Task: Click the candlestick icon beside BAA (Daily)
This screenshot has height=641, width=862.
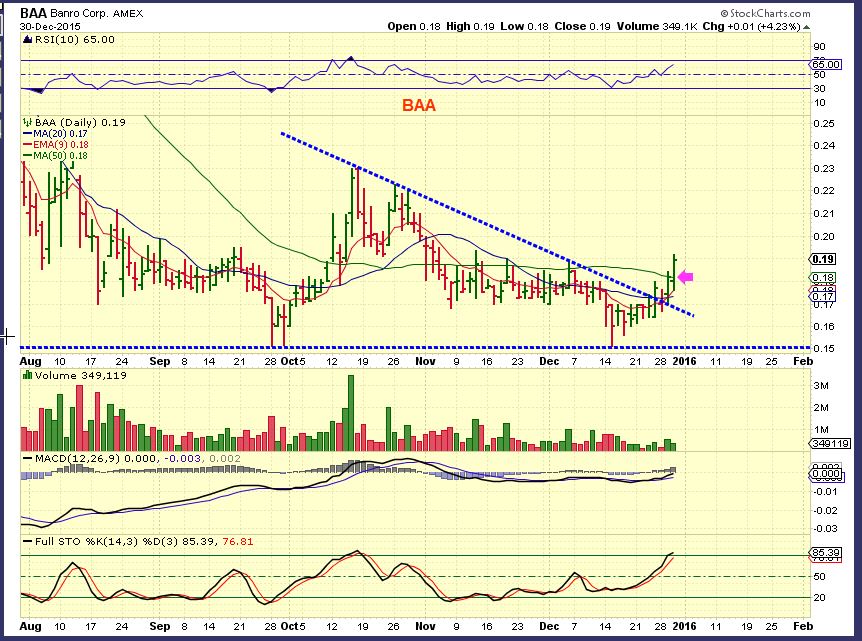Action: coord(27,122)
